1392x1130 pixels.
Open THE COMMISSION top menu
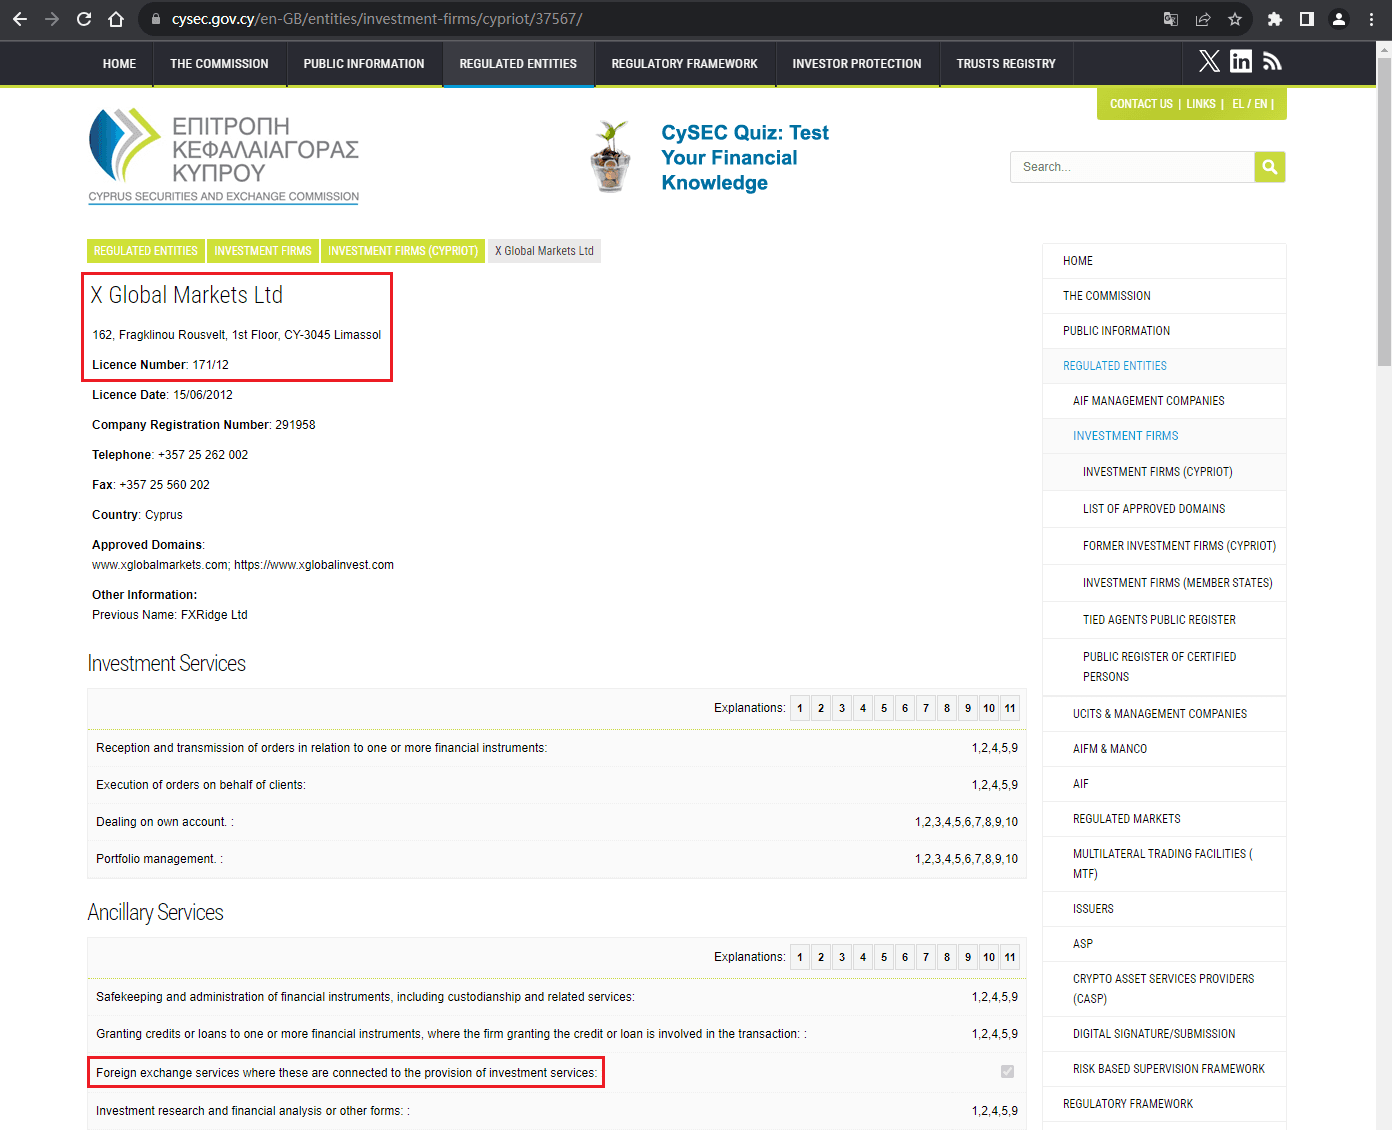[219, 64]
